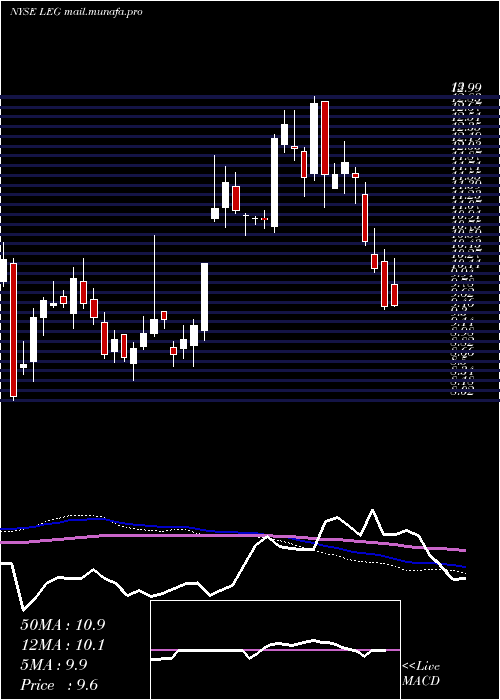The height and width of the screenshot is (700, 500).
Task: Open the Live MACD inset chart panel
Action: [x=275, y=650]
